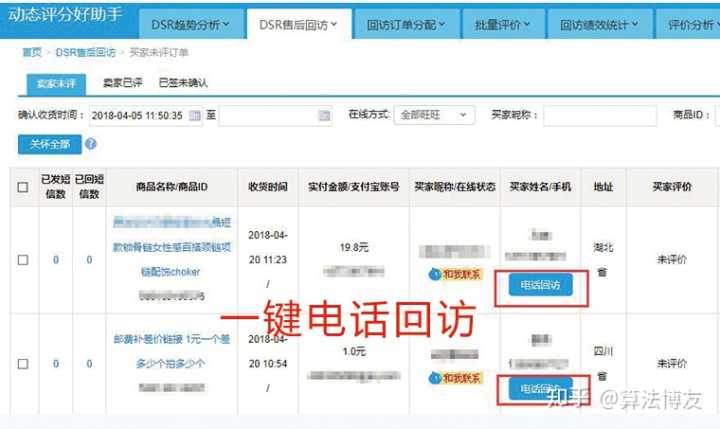Open the start date calendar picker icon
Viewport: 720px width, 429px height.
point(195,115)
